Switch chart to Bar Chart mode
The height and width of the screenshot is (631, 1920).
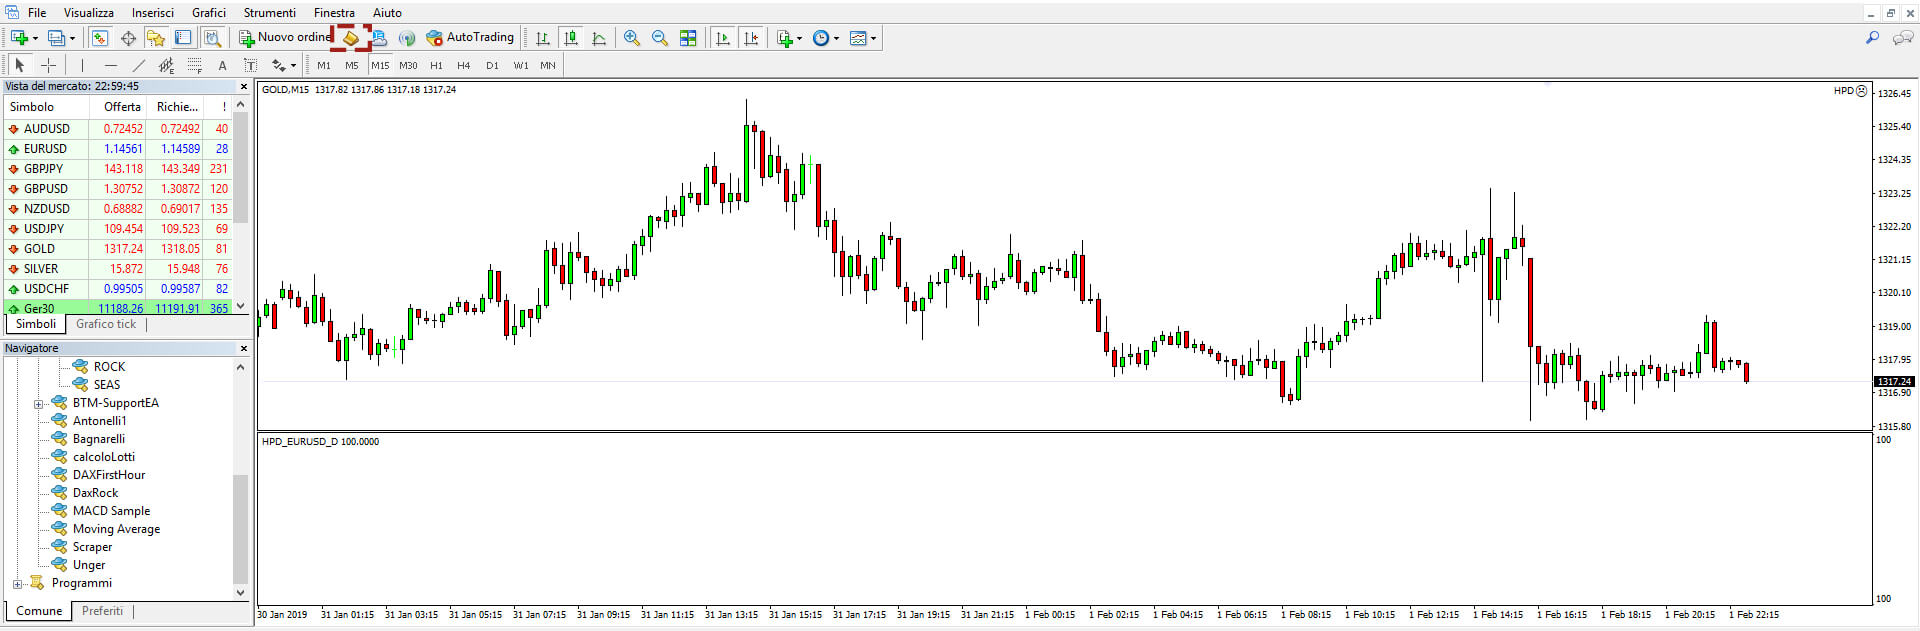pos(542,38)
